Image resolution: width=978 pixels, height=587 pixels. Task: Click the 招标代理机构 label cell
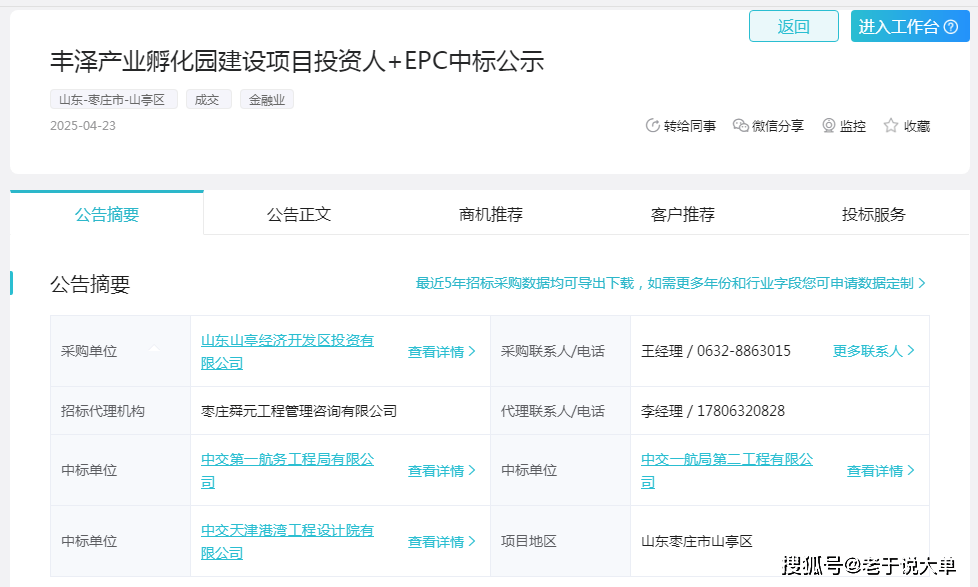click(120, 410)
